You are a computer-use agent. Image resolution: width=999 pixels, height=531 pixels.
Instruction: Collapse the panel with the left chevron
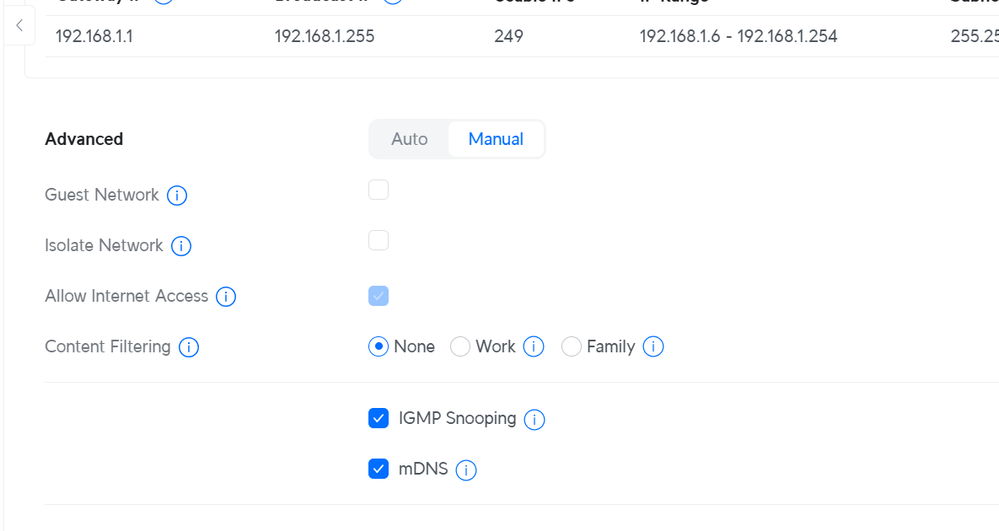click(19, 25)
